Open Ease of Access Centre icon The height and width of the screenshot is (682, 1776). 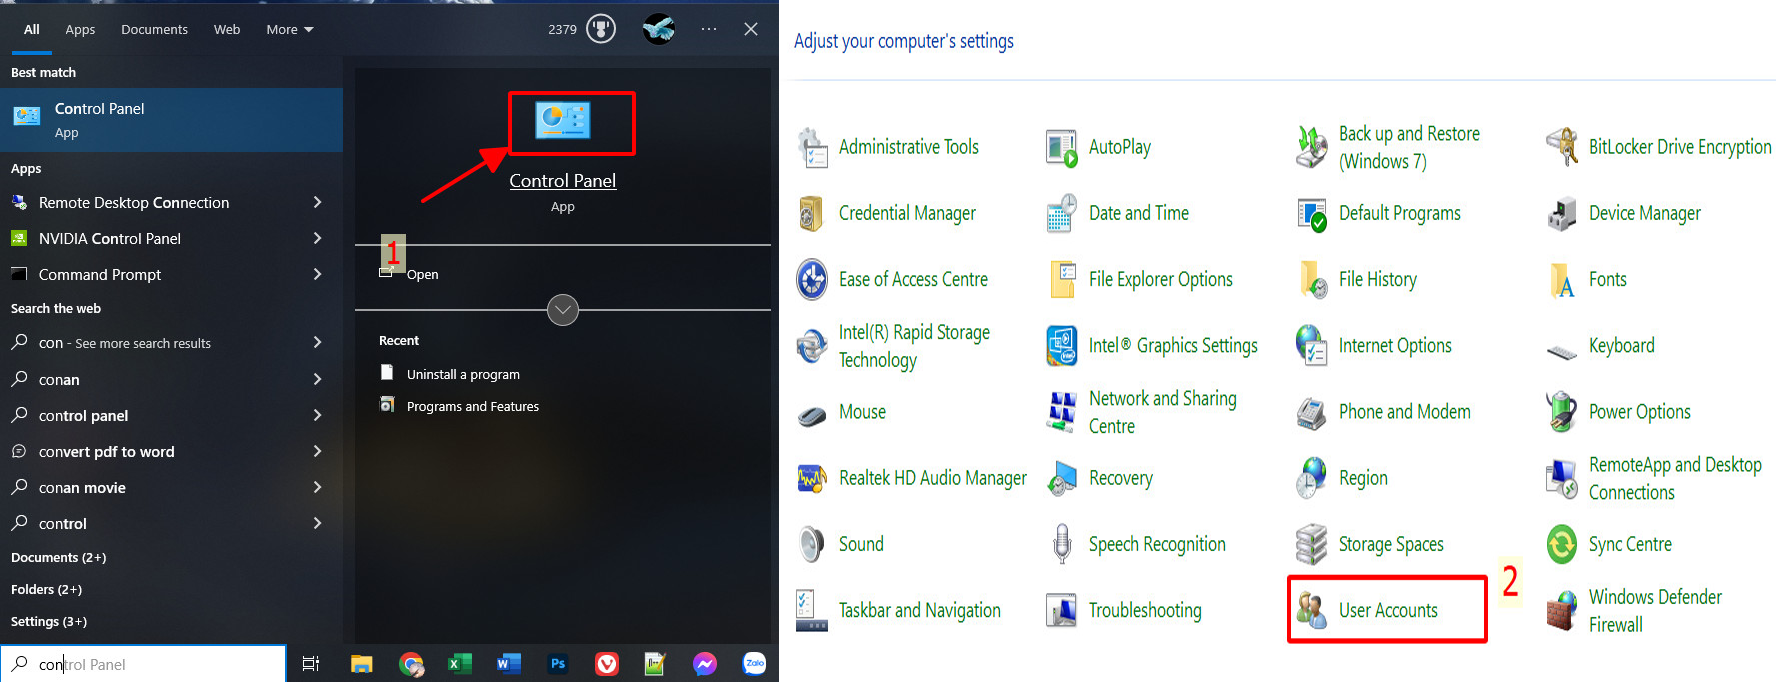(812, 279)
